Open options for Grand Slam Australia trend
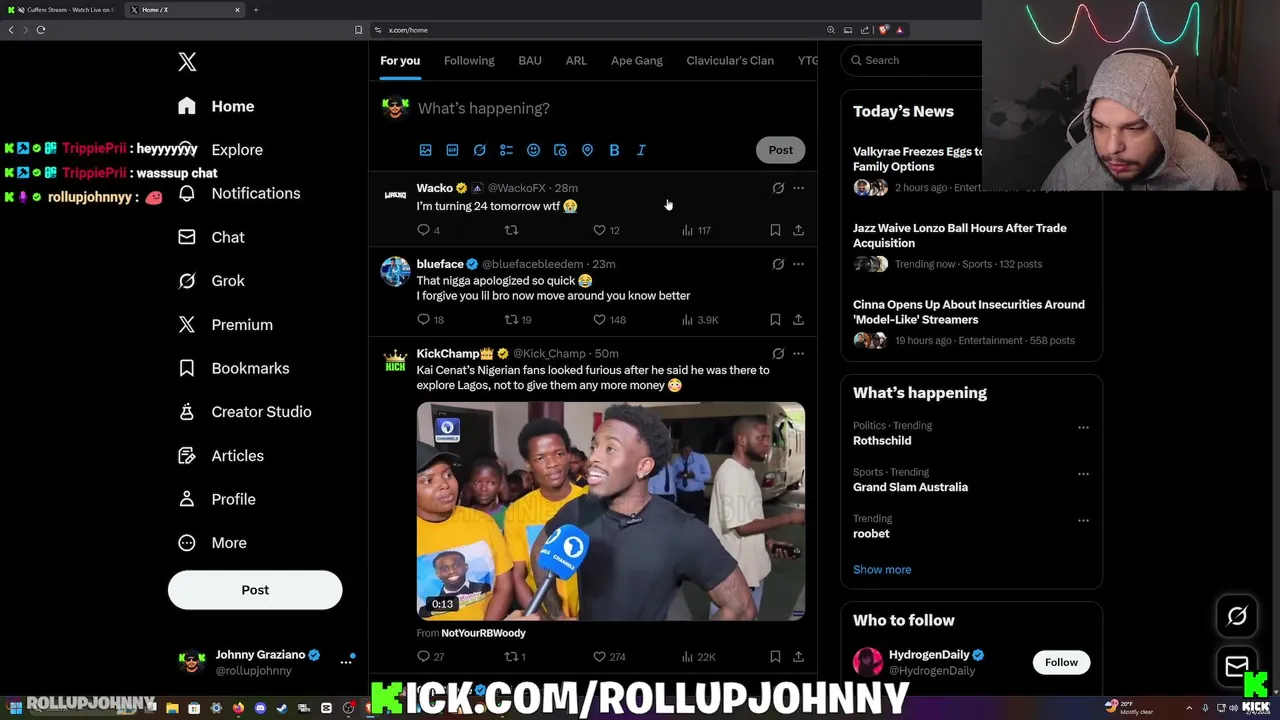This screenshot has width=1280, height=720. [x=1083, y=474]
